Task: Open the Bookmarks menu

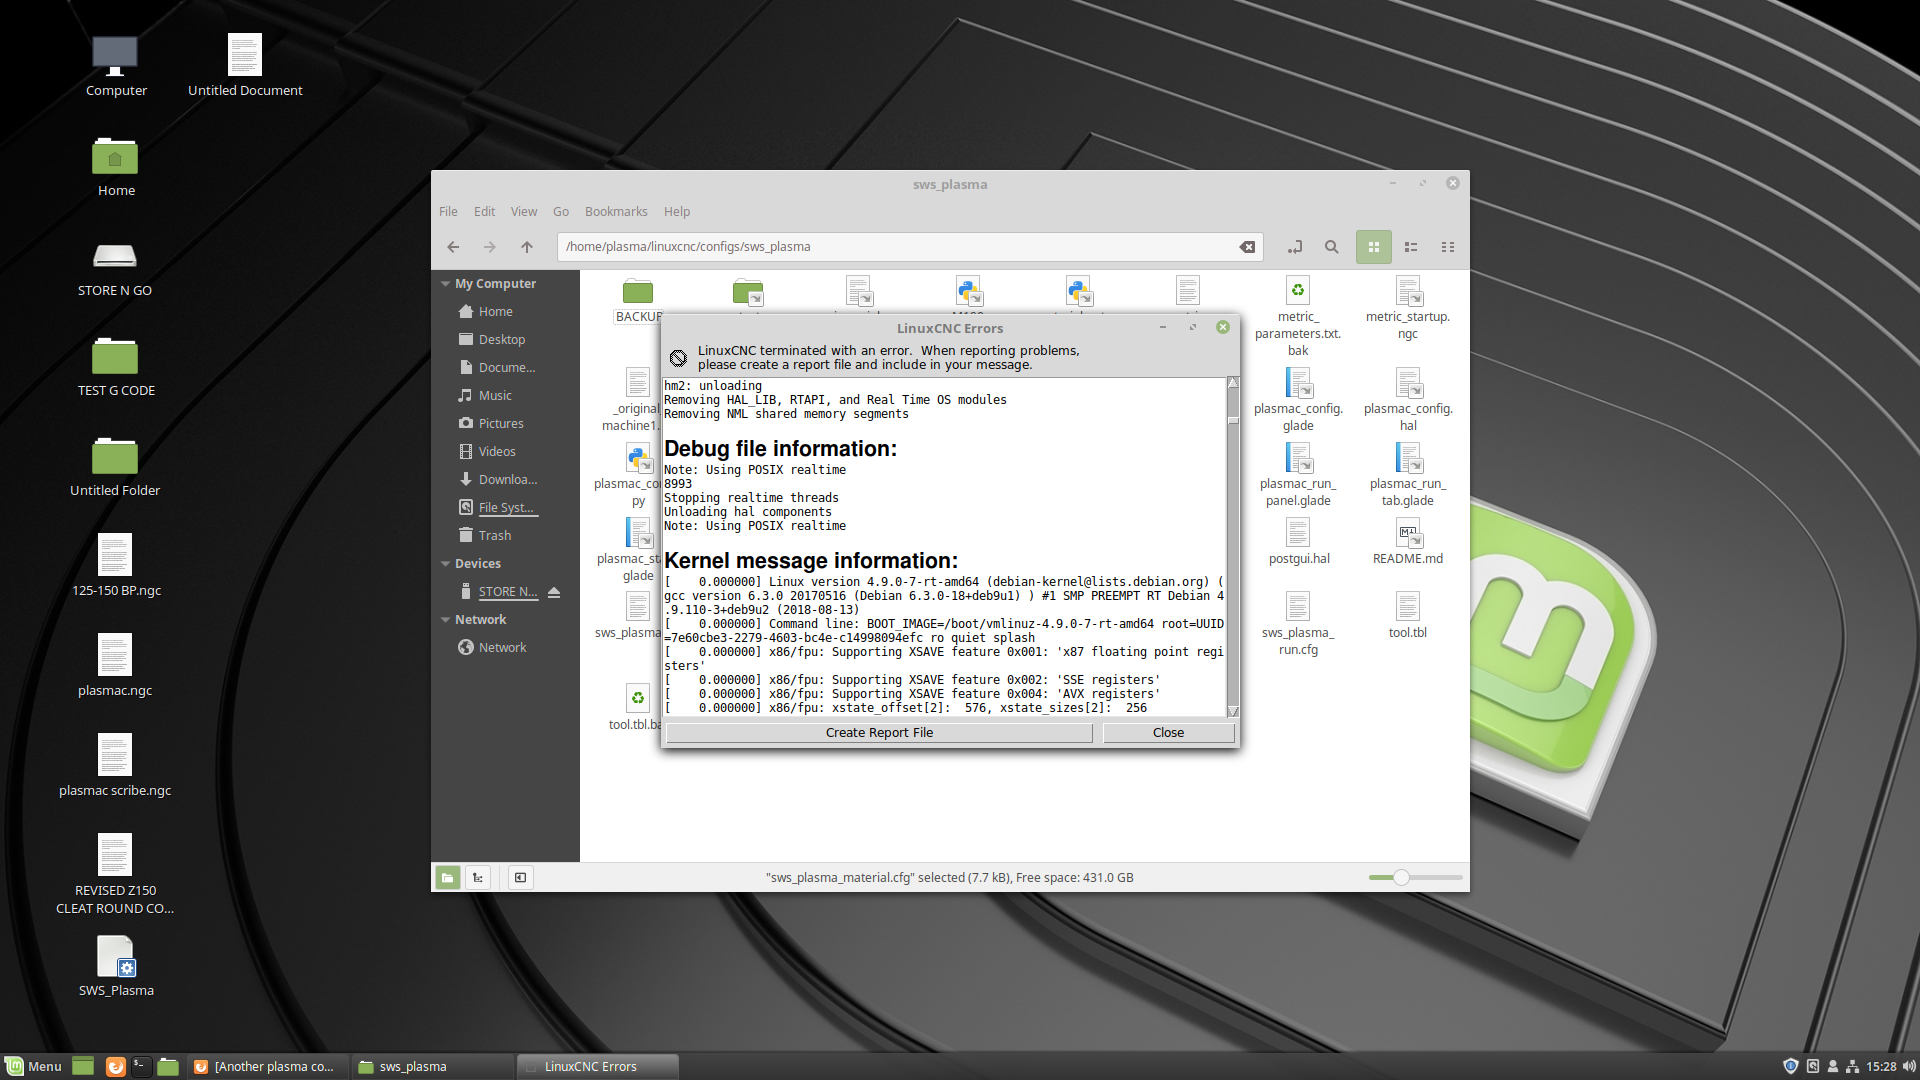Action: coord(616,212)
